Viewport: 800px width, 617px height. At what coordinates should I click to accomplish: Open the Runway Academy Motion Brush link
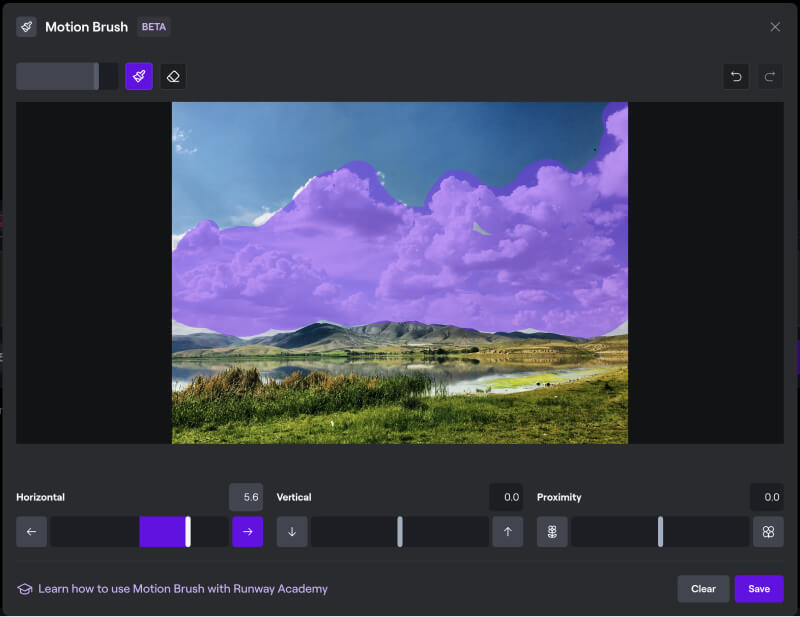[182, 589]
